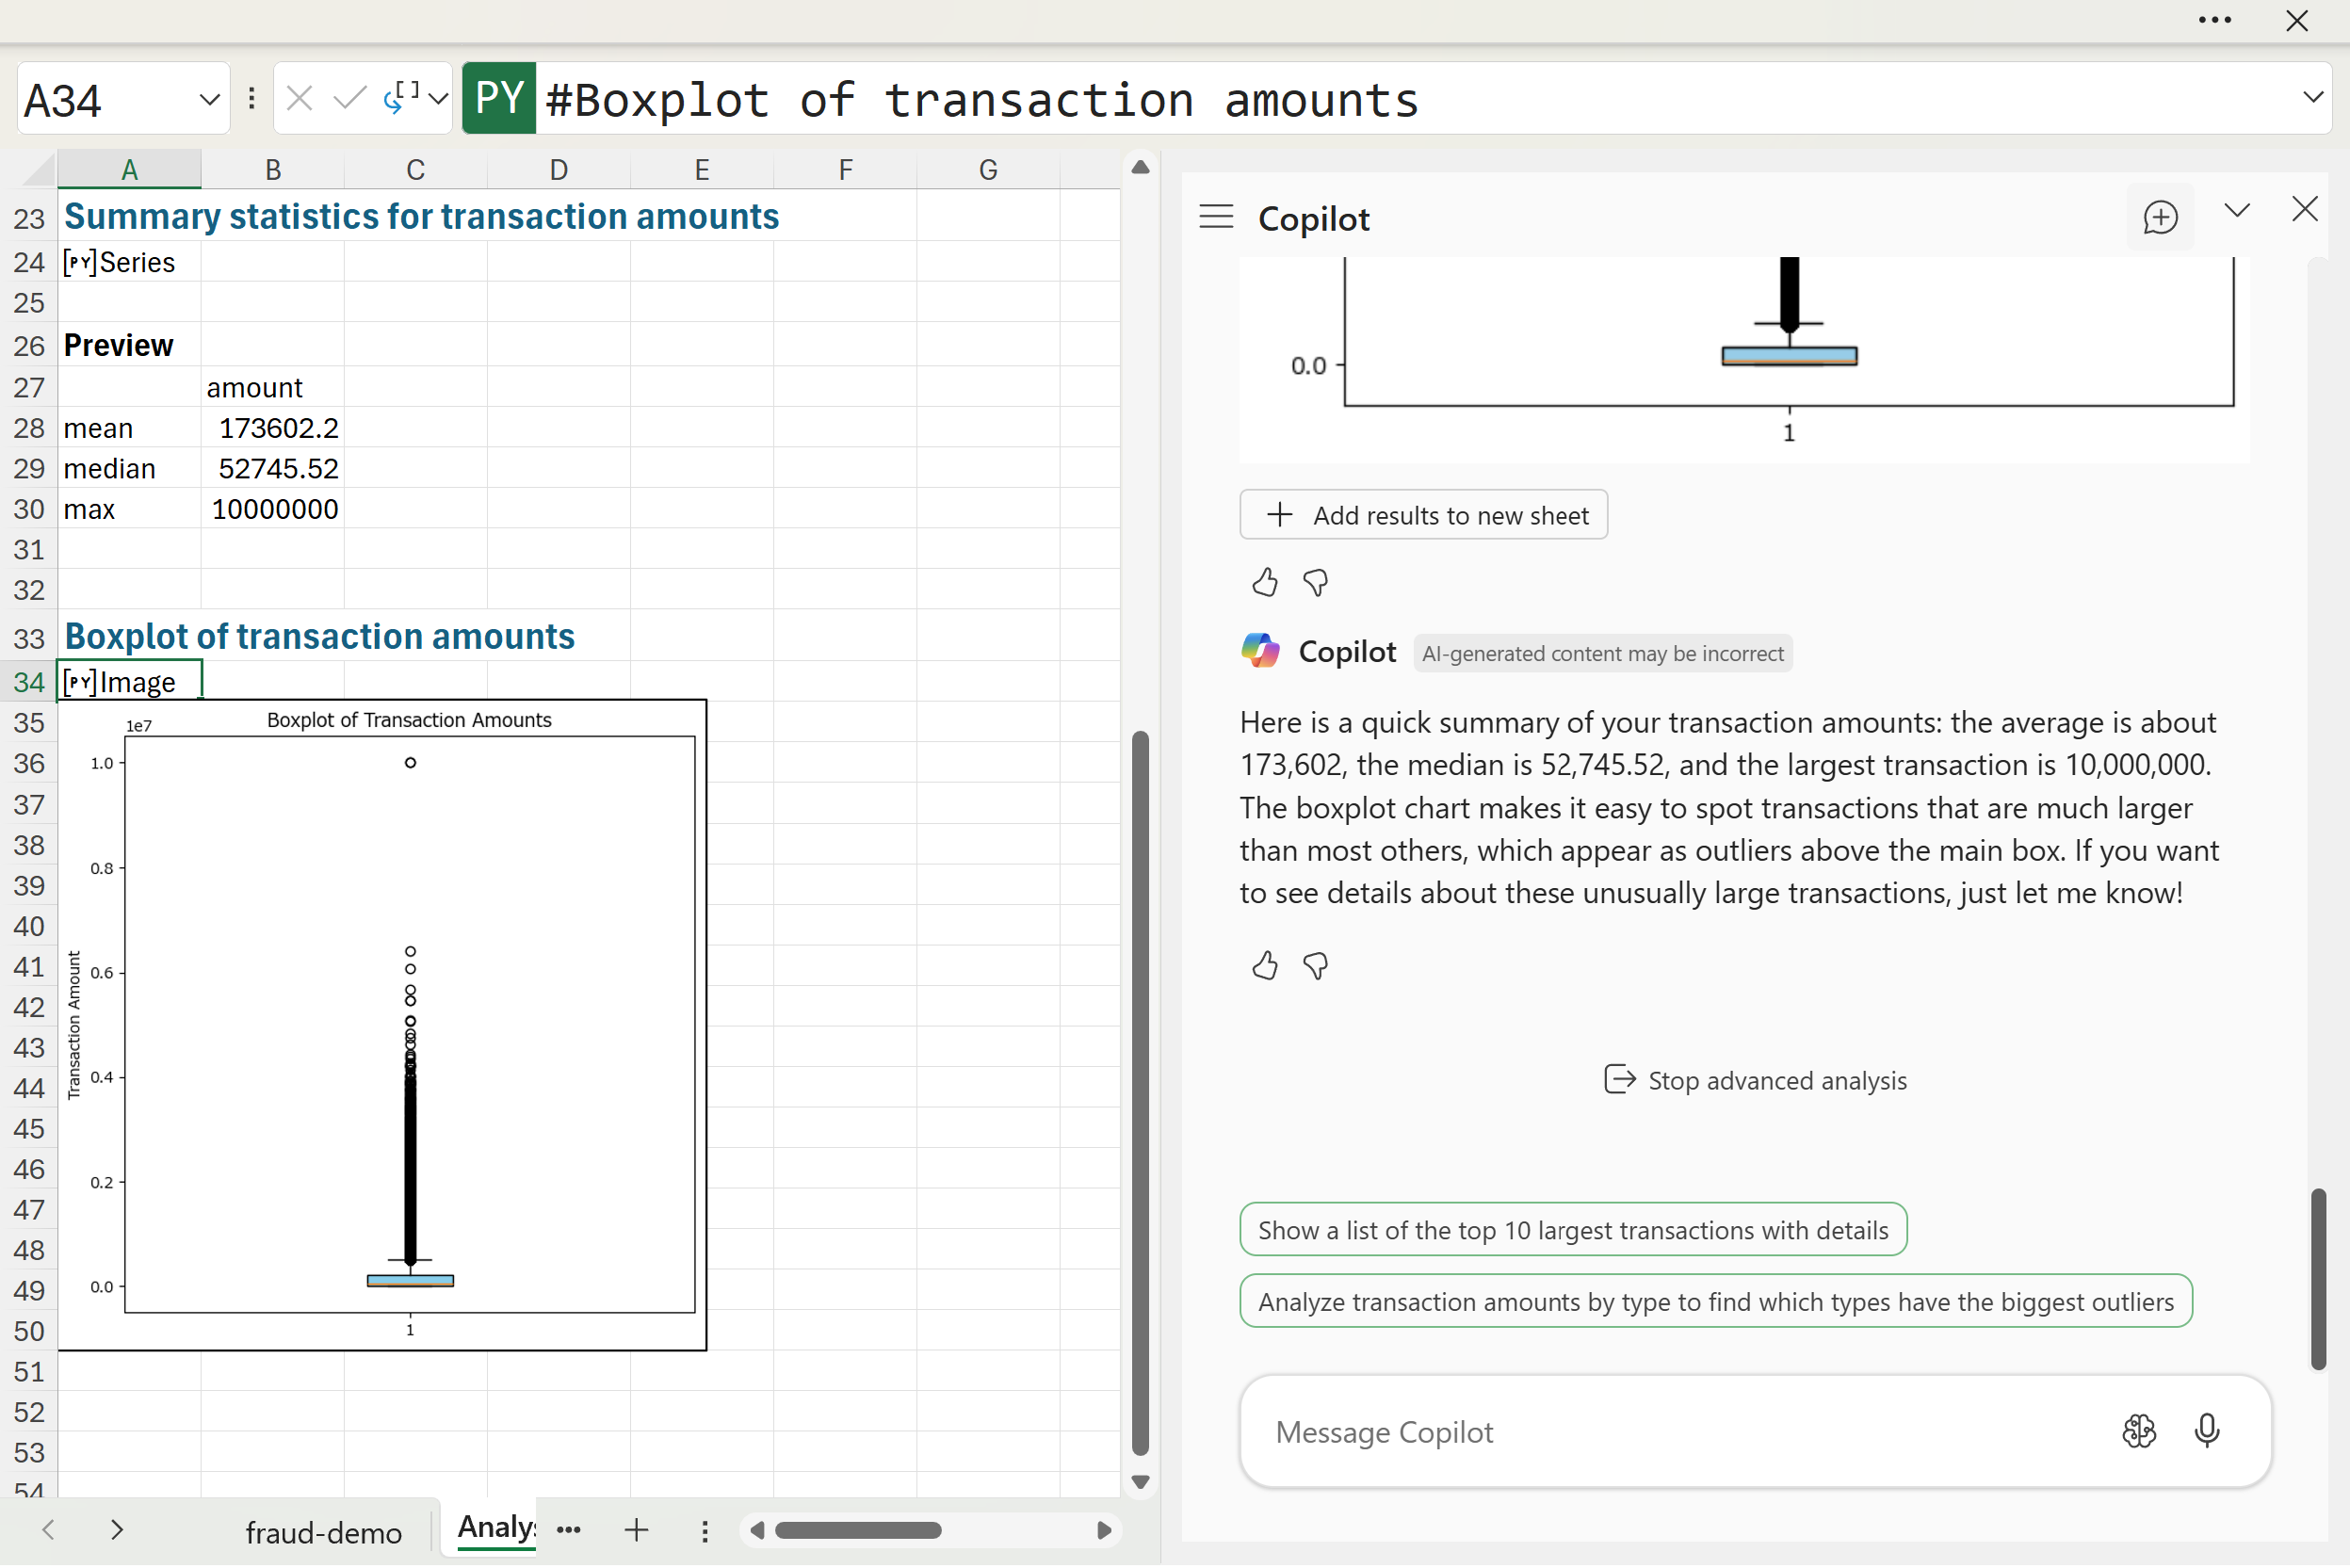This screenshot has width=2350, height=1568.
Task: Switch to the fraud-demo sheet tab
Action: coord(323,1532)
